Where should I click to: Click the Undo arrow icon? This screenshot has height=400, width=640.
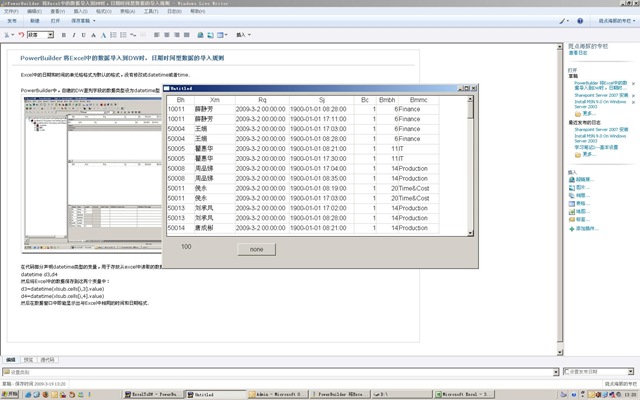(21, 34)
